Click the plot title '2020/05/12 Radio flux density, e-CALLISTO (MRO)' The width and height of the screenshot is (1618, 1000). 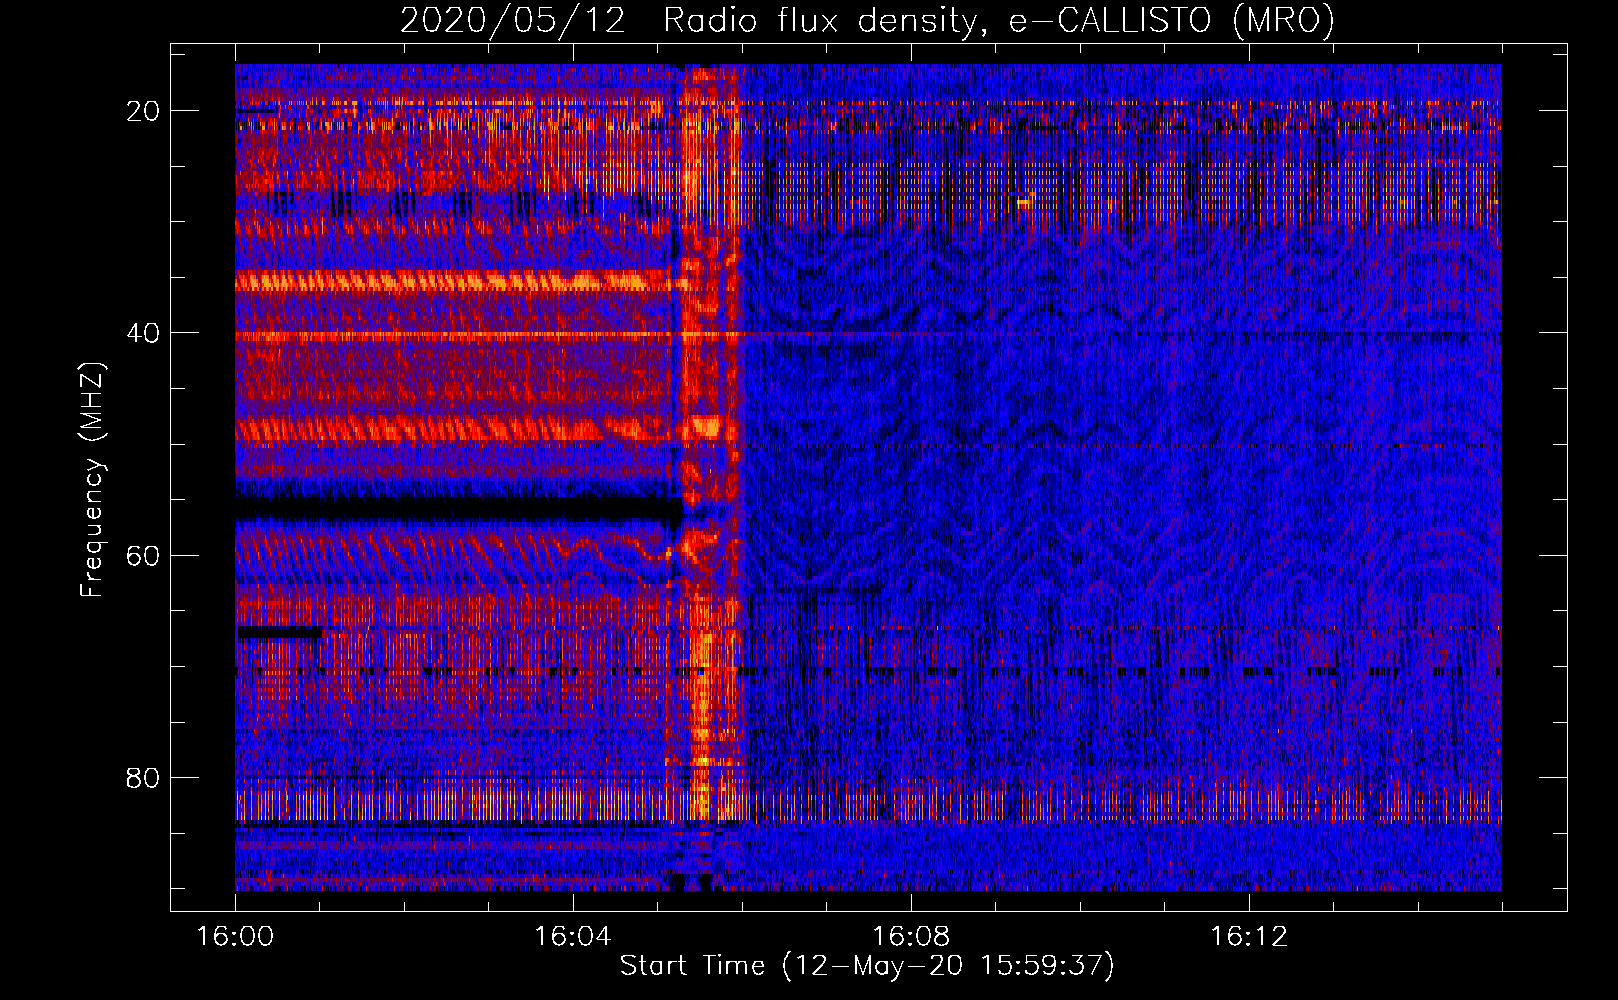tap(867, 20)
